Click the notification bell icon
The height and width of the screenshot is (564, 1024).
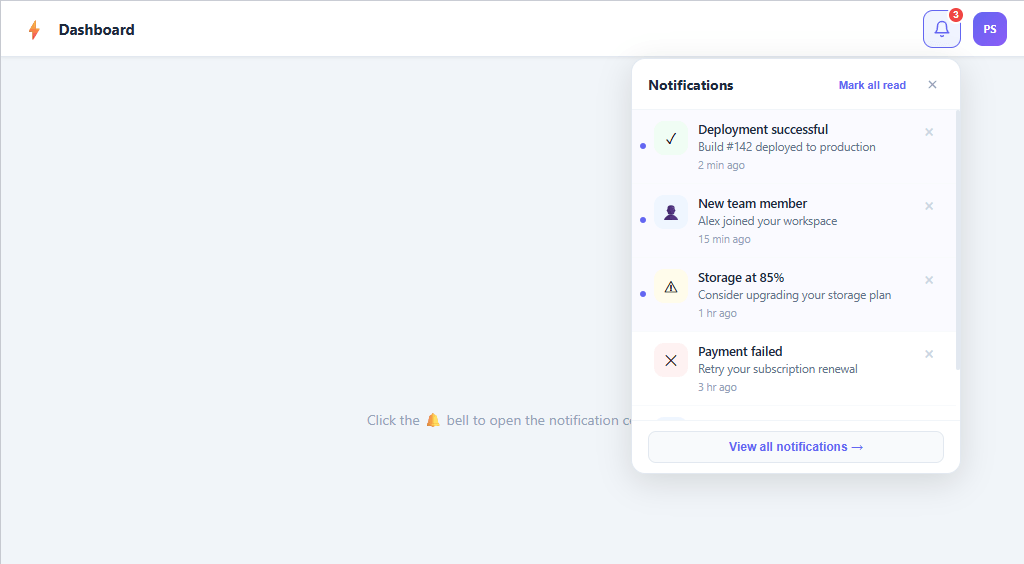(941, 29)
